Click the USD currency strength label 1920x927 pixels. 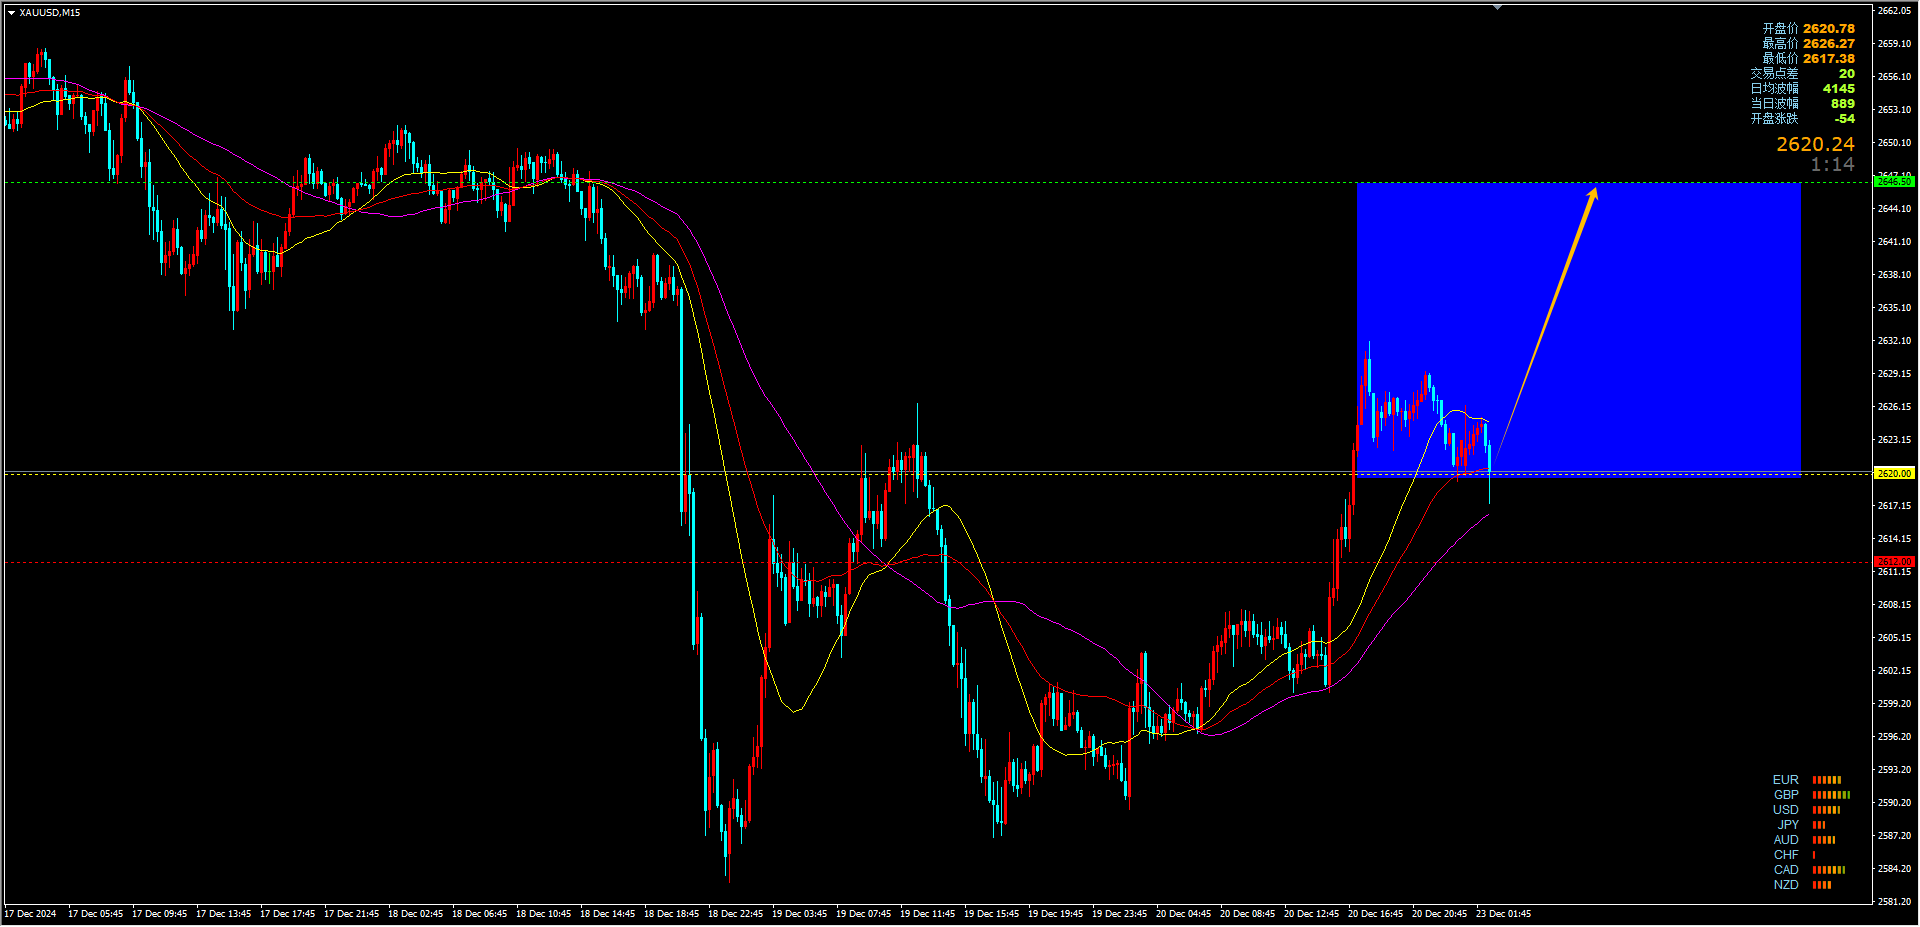(x=1785, y=810)
